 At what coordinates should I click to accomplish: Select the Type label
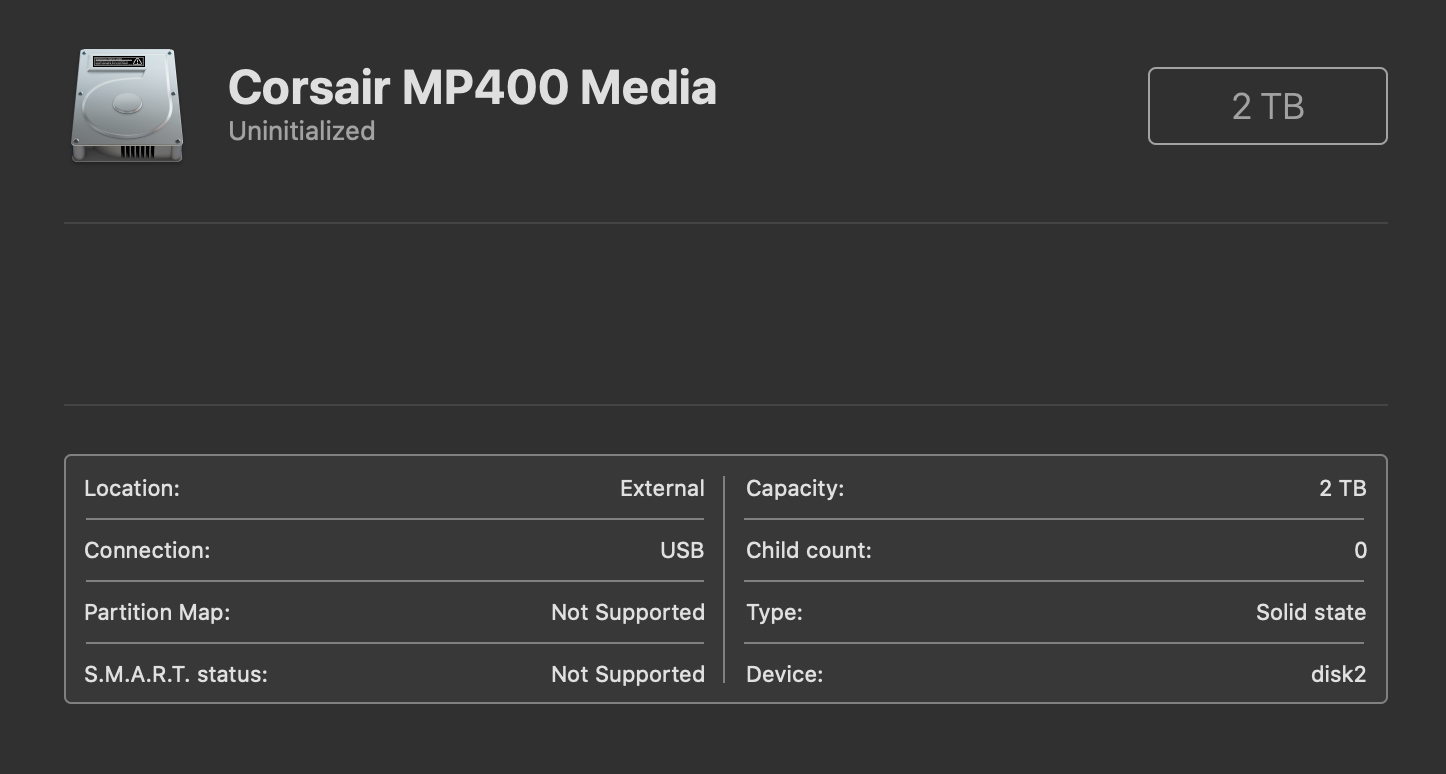point(774,612)
